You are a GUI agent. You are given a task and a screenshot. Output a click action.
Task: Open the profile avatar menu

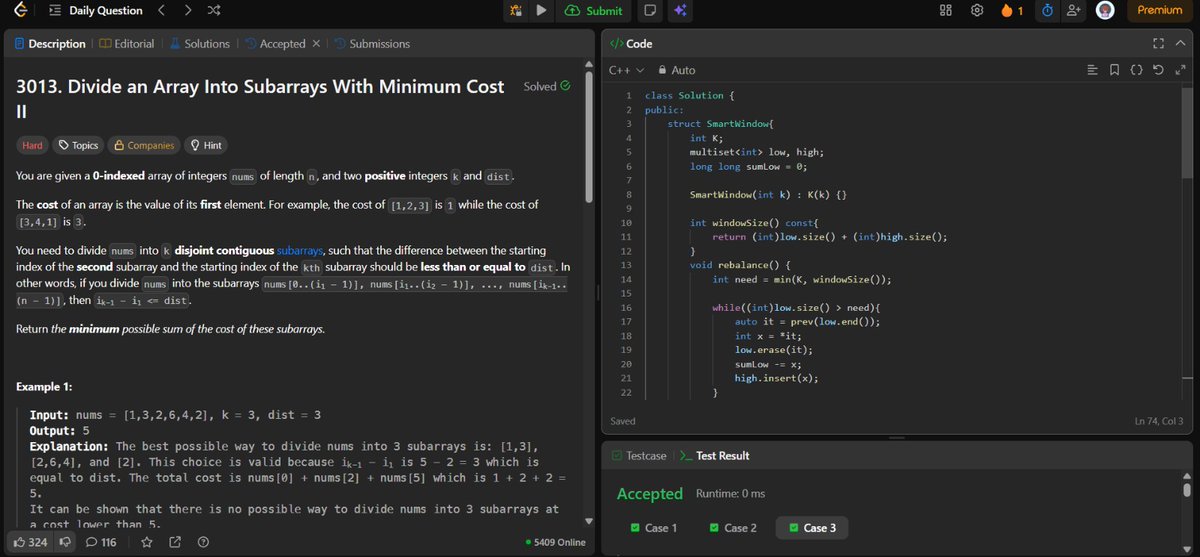coord(1105,11)
